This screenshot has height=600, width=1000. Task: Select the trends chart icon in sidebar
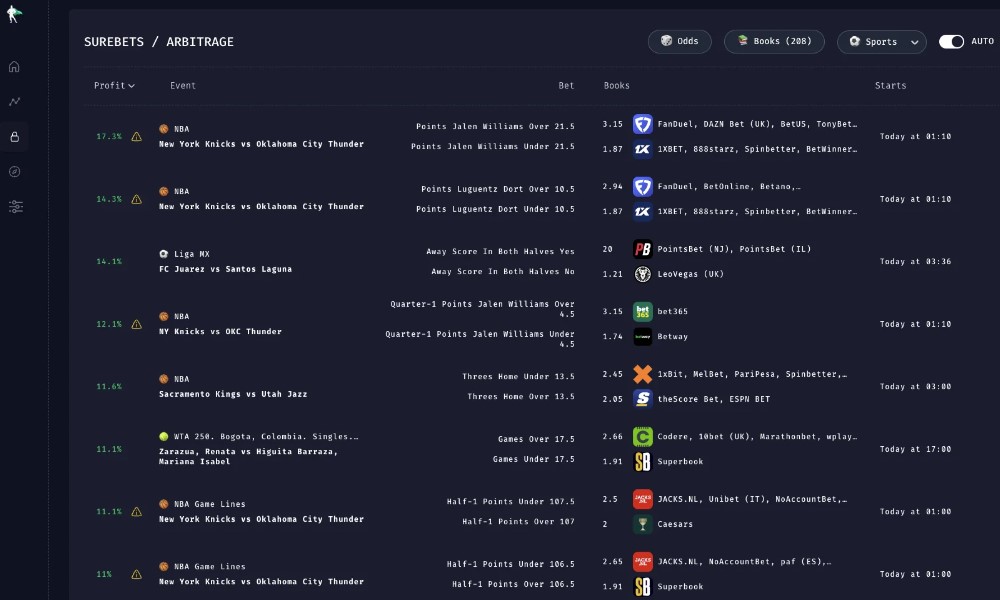(x=14, y=101)
